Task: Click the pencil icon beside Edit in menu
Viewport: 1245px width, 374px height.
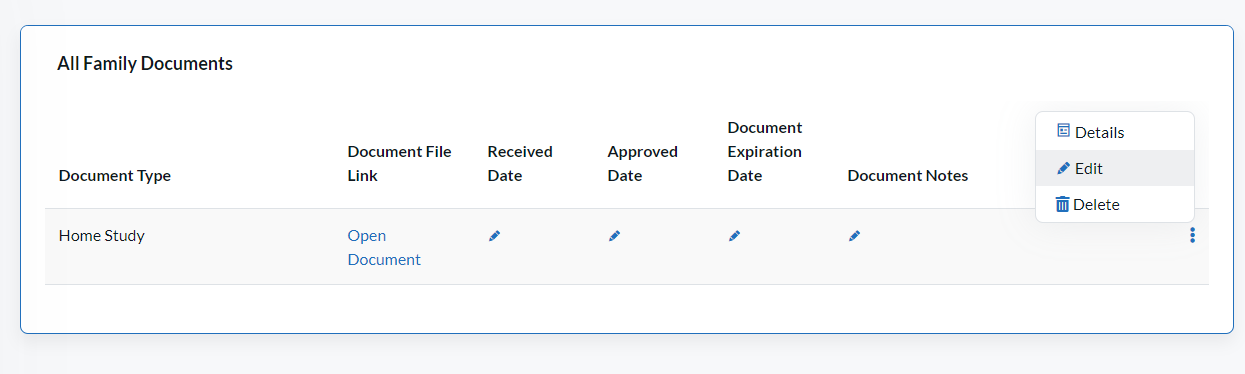Action: pyautogui.click(x=1063, y=168)
